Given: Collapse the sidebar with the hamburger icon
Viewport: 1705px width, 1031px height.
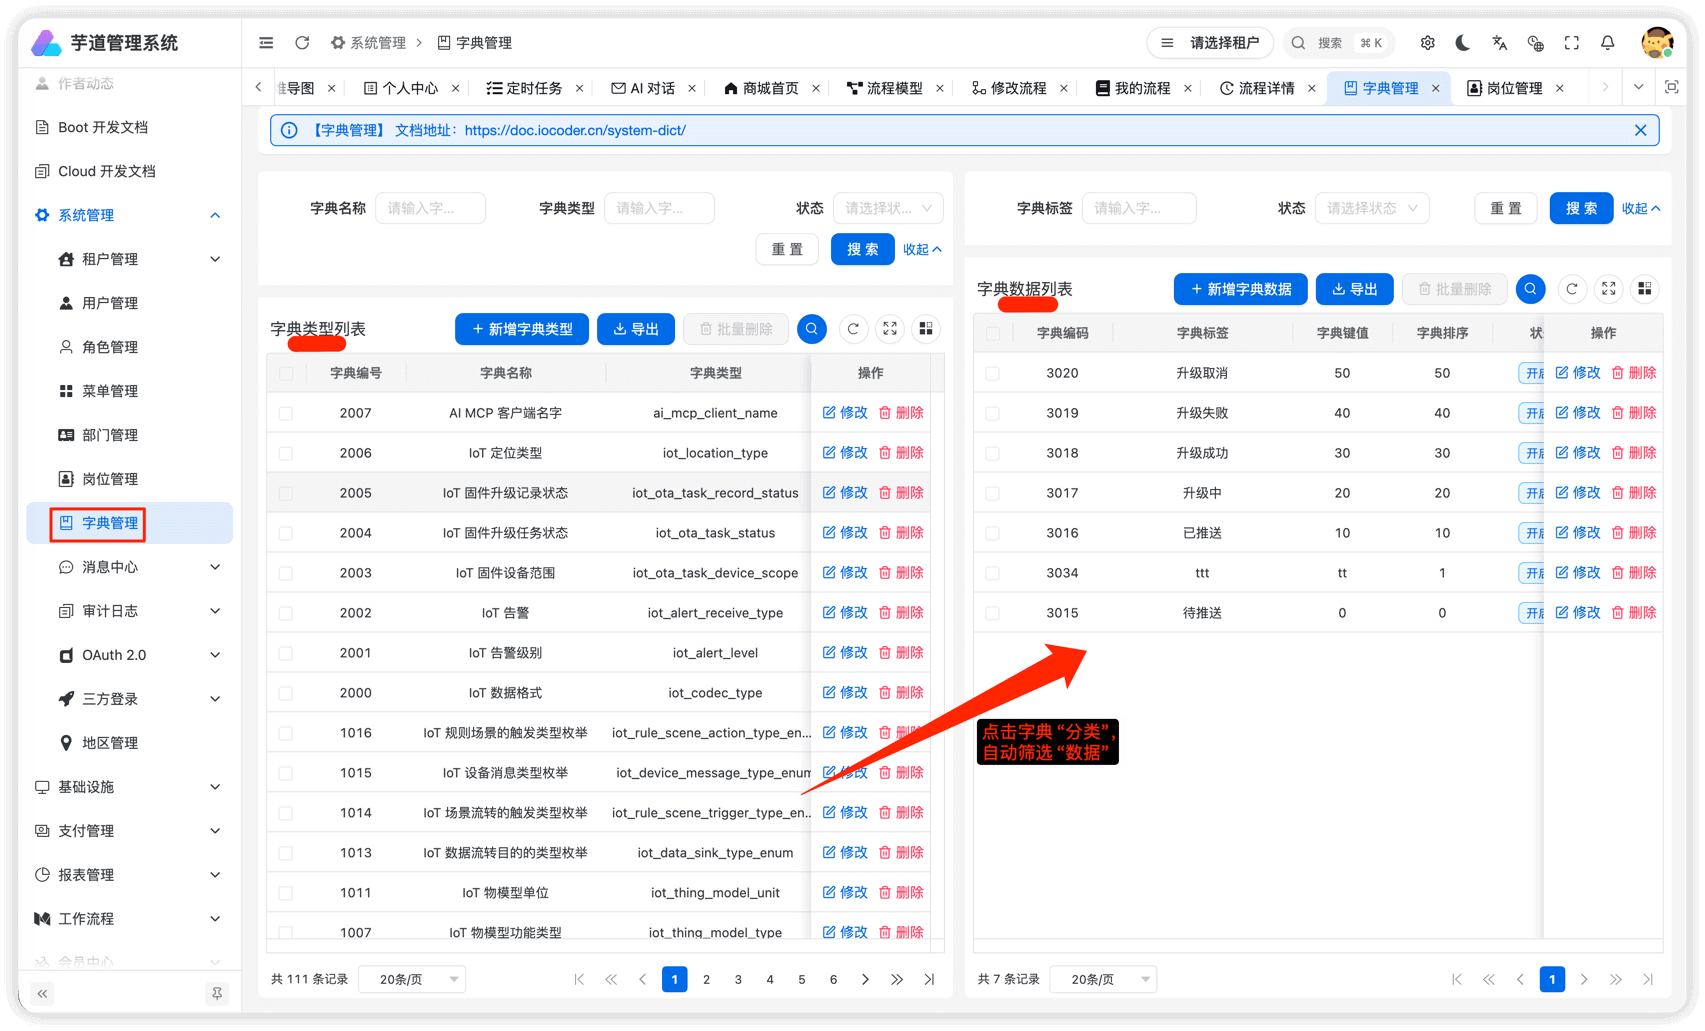Looking at the screenshot, I should pyautogui.click(x=265, y=42).
